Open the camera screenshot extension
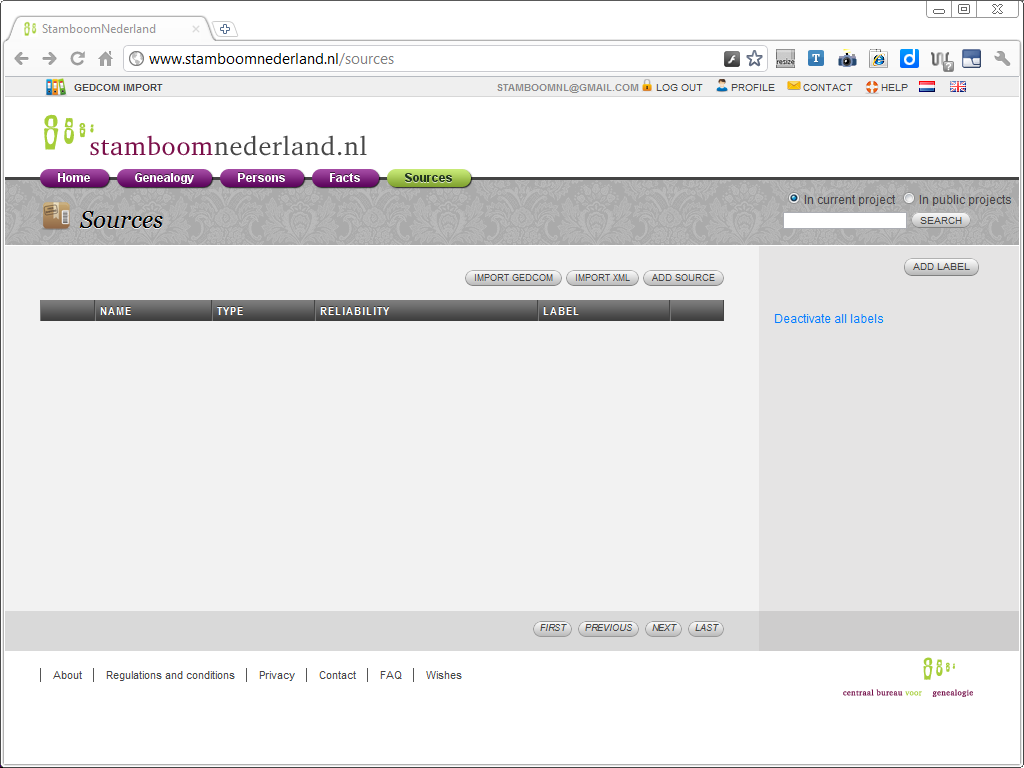The width and height of the screenshot is (1024, 768). click(847, 59)
